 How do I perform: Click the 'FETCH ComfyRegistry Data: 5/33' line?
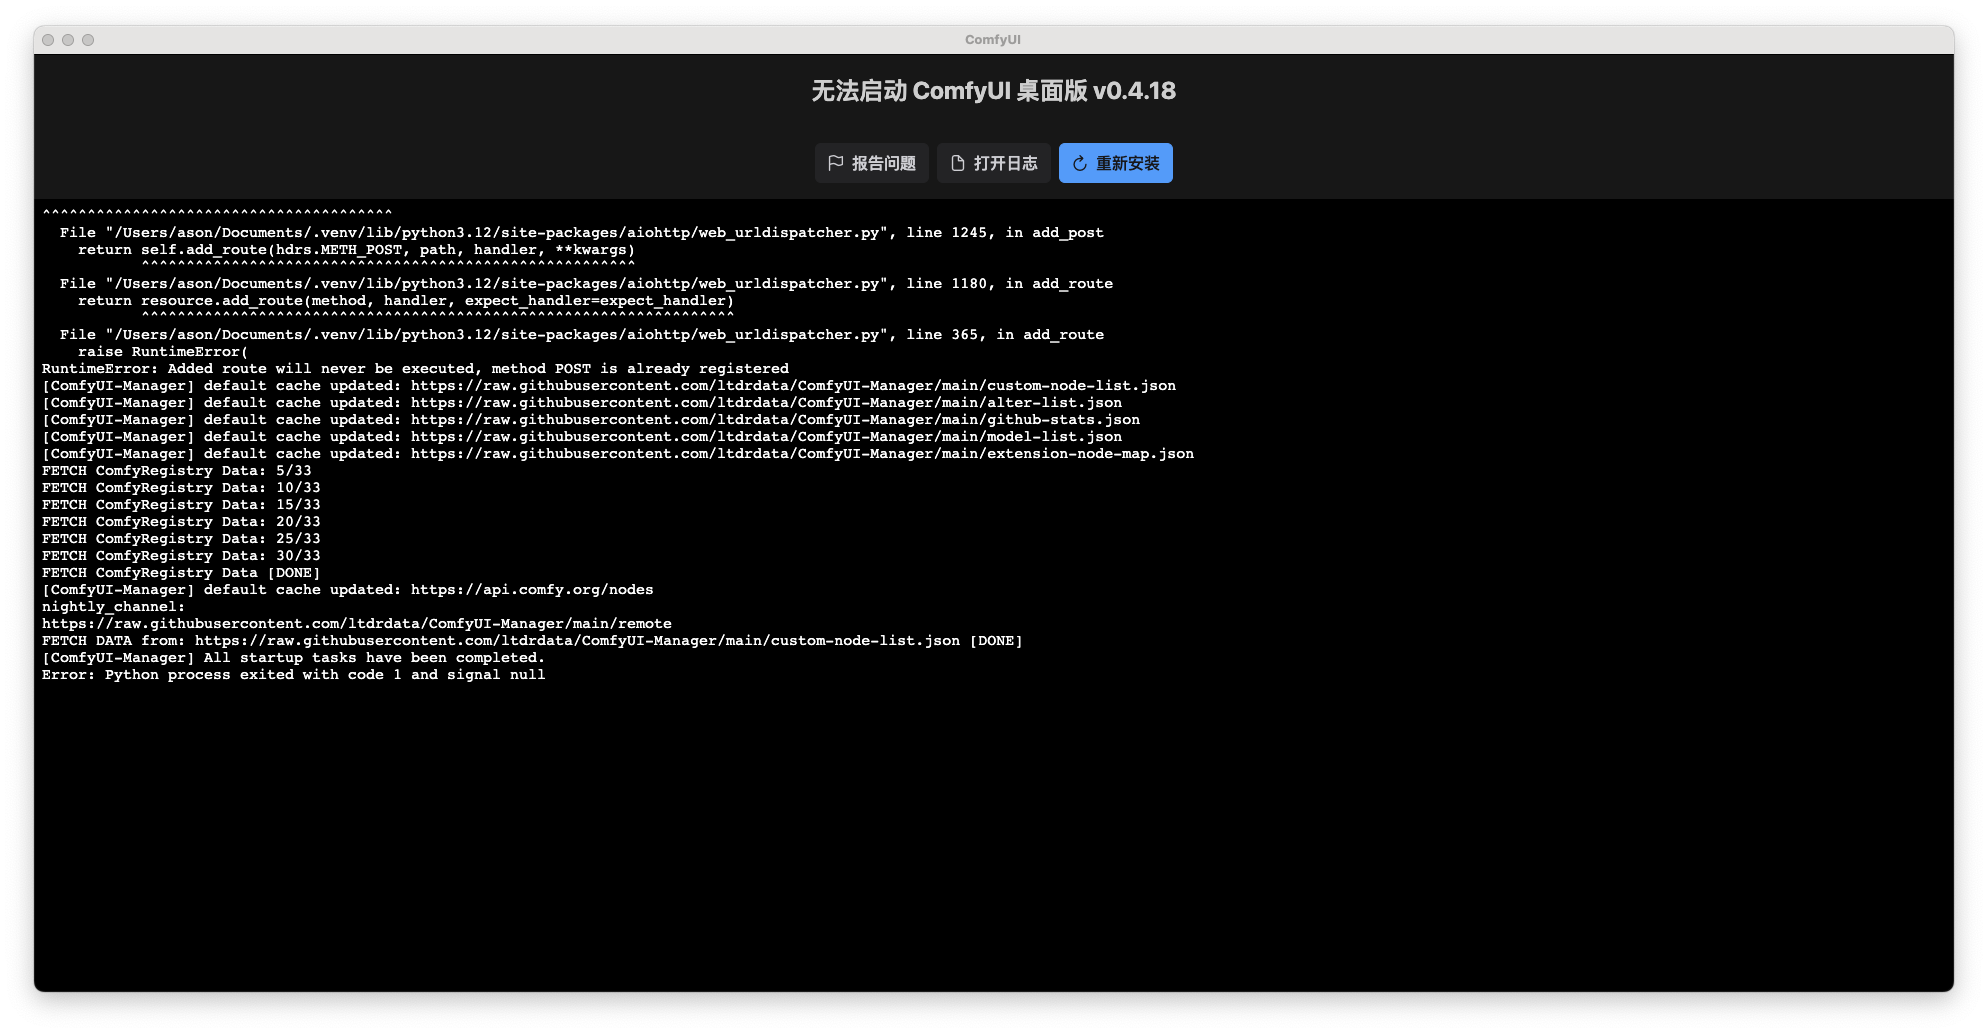point(177,471)
